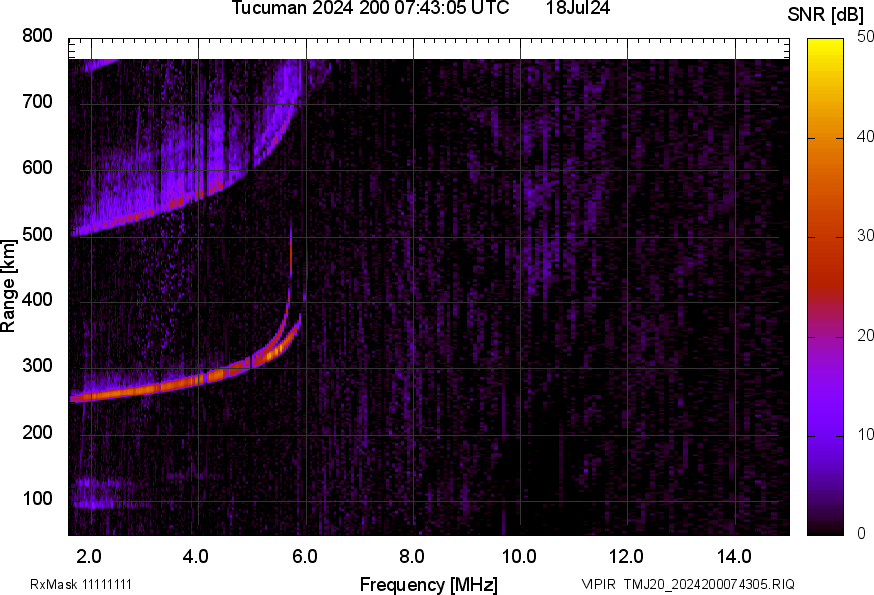This screenshot has height=595, width=874.
Task: Click the frequency axis tick 6.0
Action: point(304,556)
